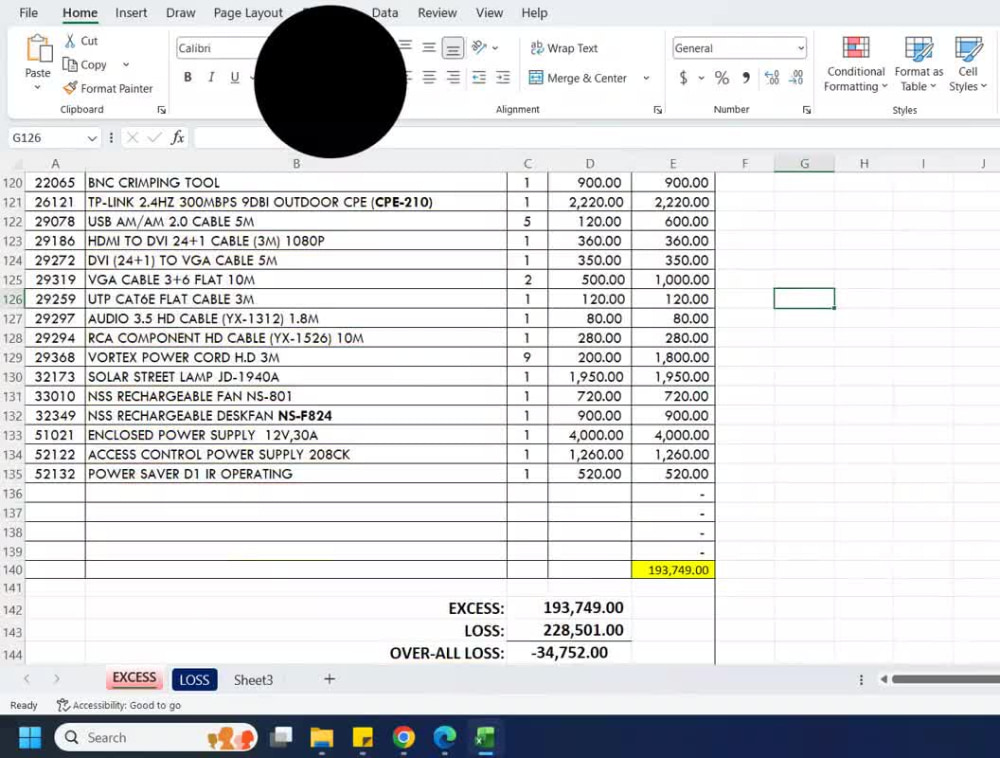This screenshot has width=1000, height=758.
Task: Open Format as Table gallery
Action: 918,64
